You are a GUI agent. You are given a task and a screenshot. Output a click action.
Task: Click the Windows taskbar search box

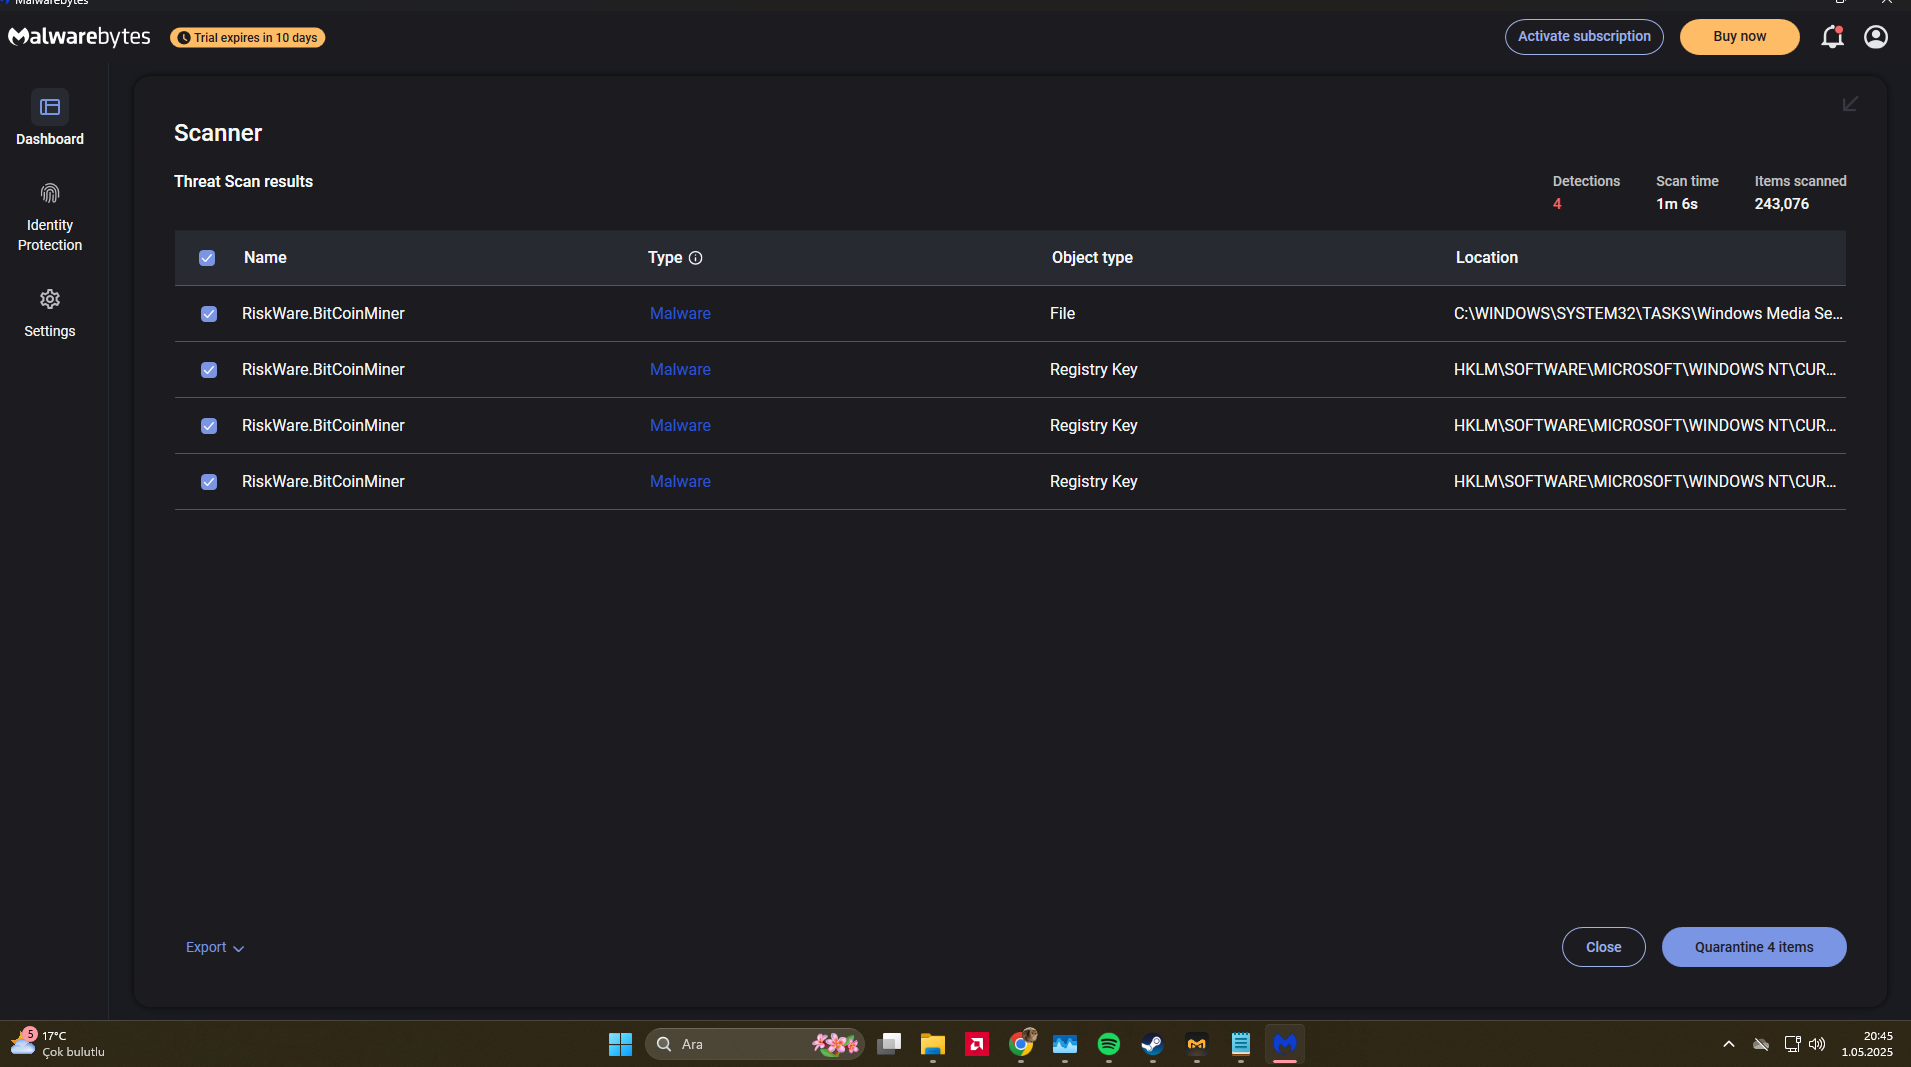pyautogui.click(x=755, y=1044)
